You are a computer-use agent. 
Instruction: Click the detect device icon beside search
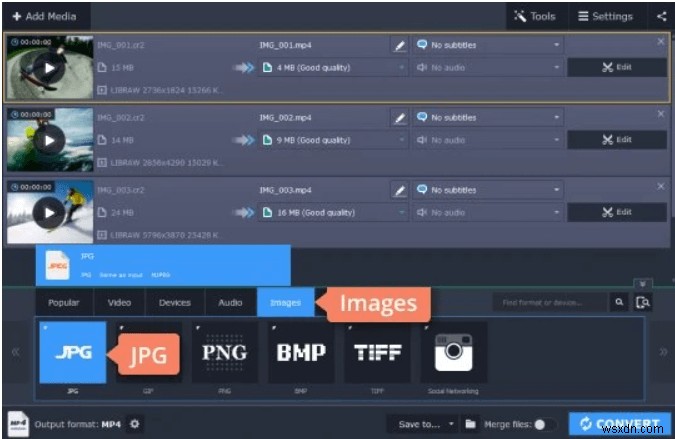[x=643, y=303]
